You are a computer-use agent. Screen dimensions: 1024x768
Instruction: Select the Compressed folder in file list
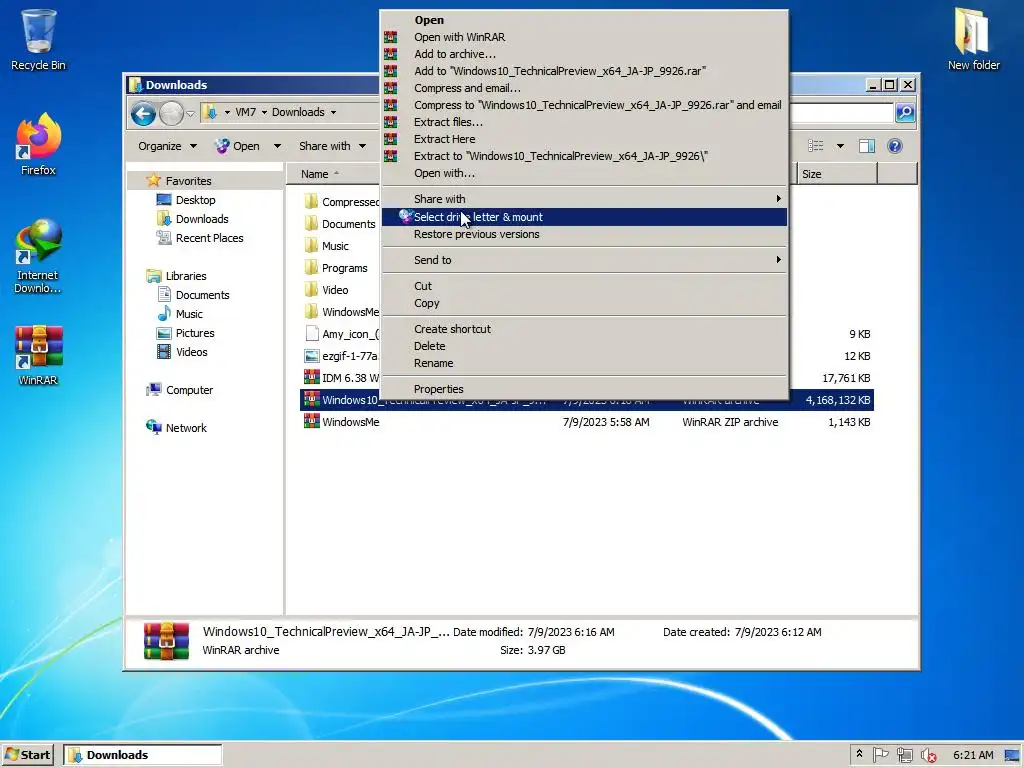(341, 202)
